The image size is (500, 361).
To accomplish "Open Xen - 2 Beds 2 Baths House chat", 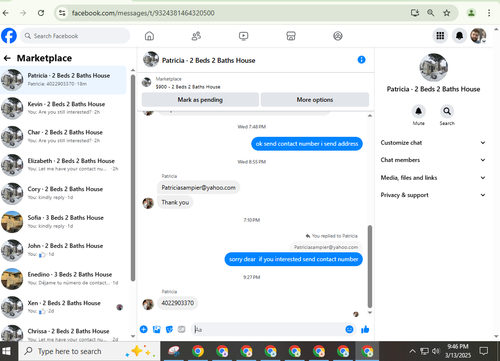I will pyautogui.click(x=64, y=307).
